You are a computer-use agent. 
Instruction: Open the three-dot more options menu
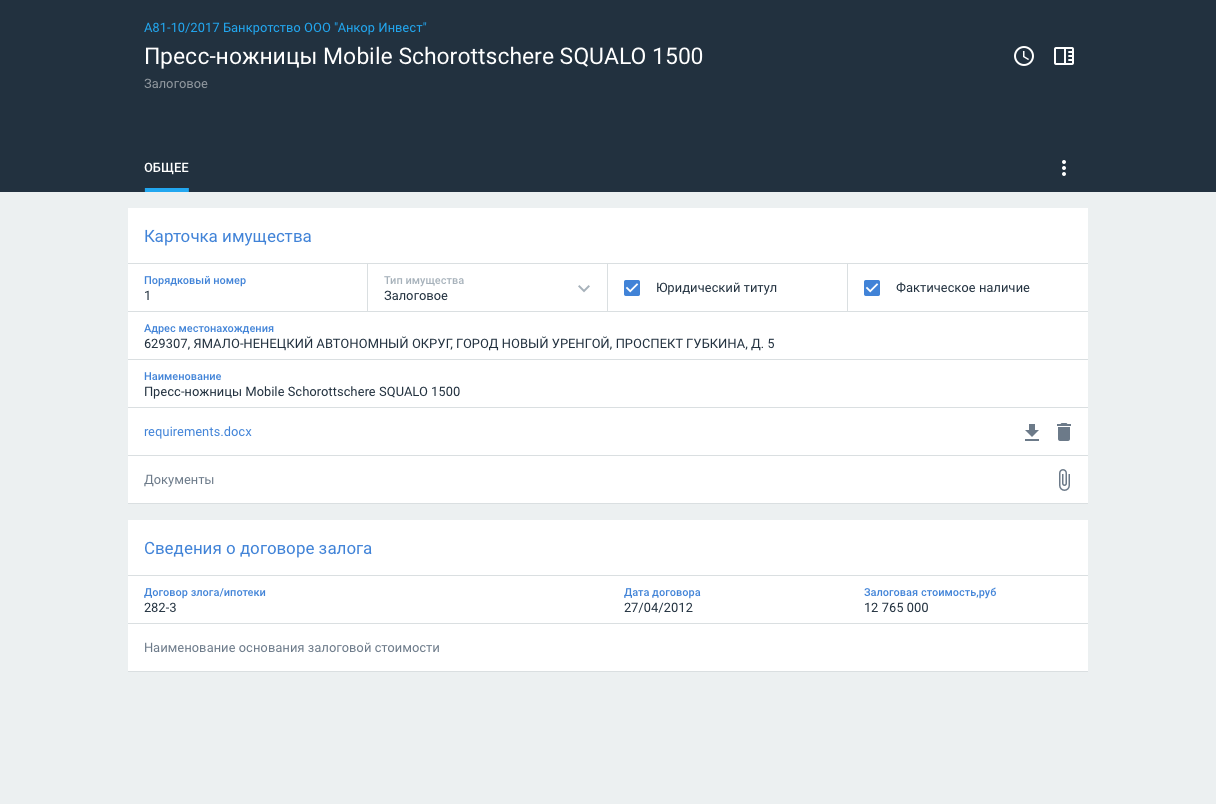click(1064, 168)
